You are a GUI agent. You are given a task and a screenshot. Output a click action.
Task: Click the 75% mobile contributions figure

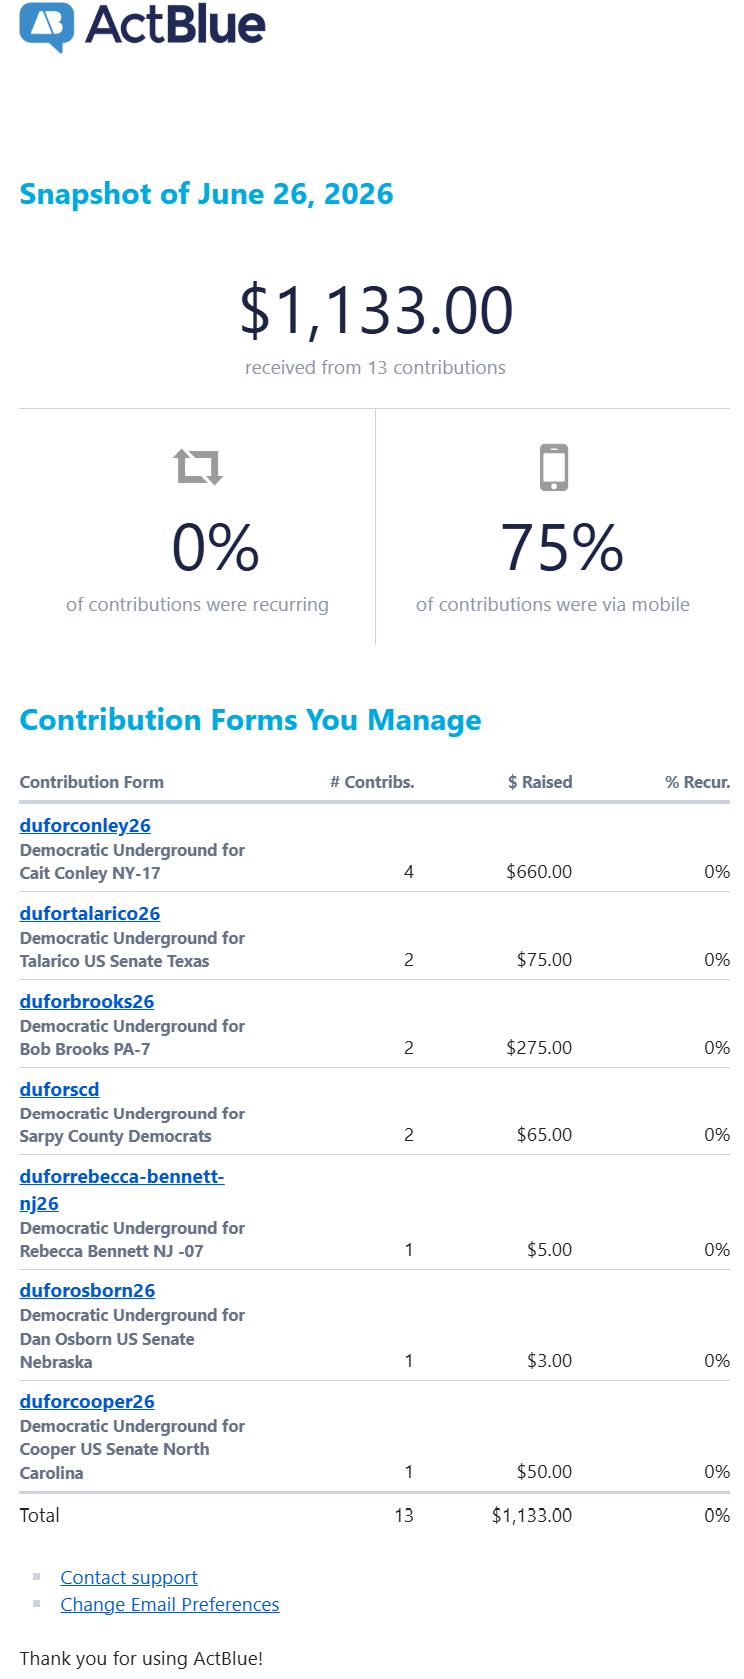562,548
